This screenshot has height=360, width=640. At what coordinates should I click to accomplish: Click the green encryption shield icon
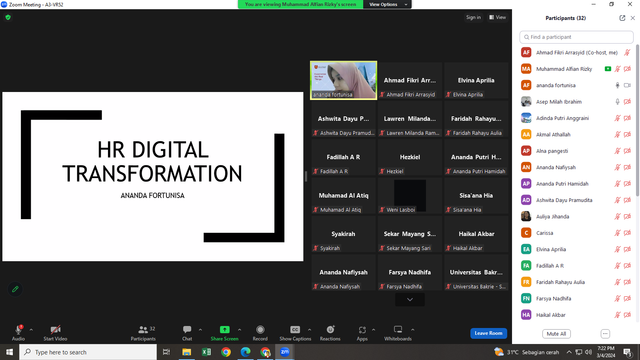coord(8,17)
